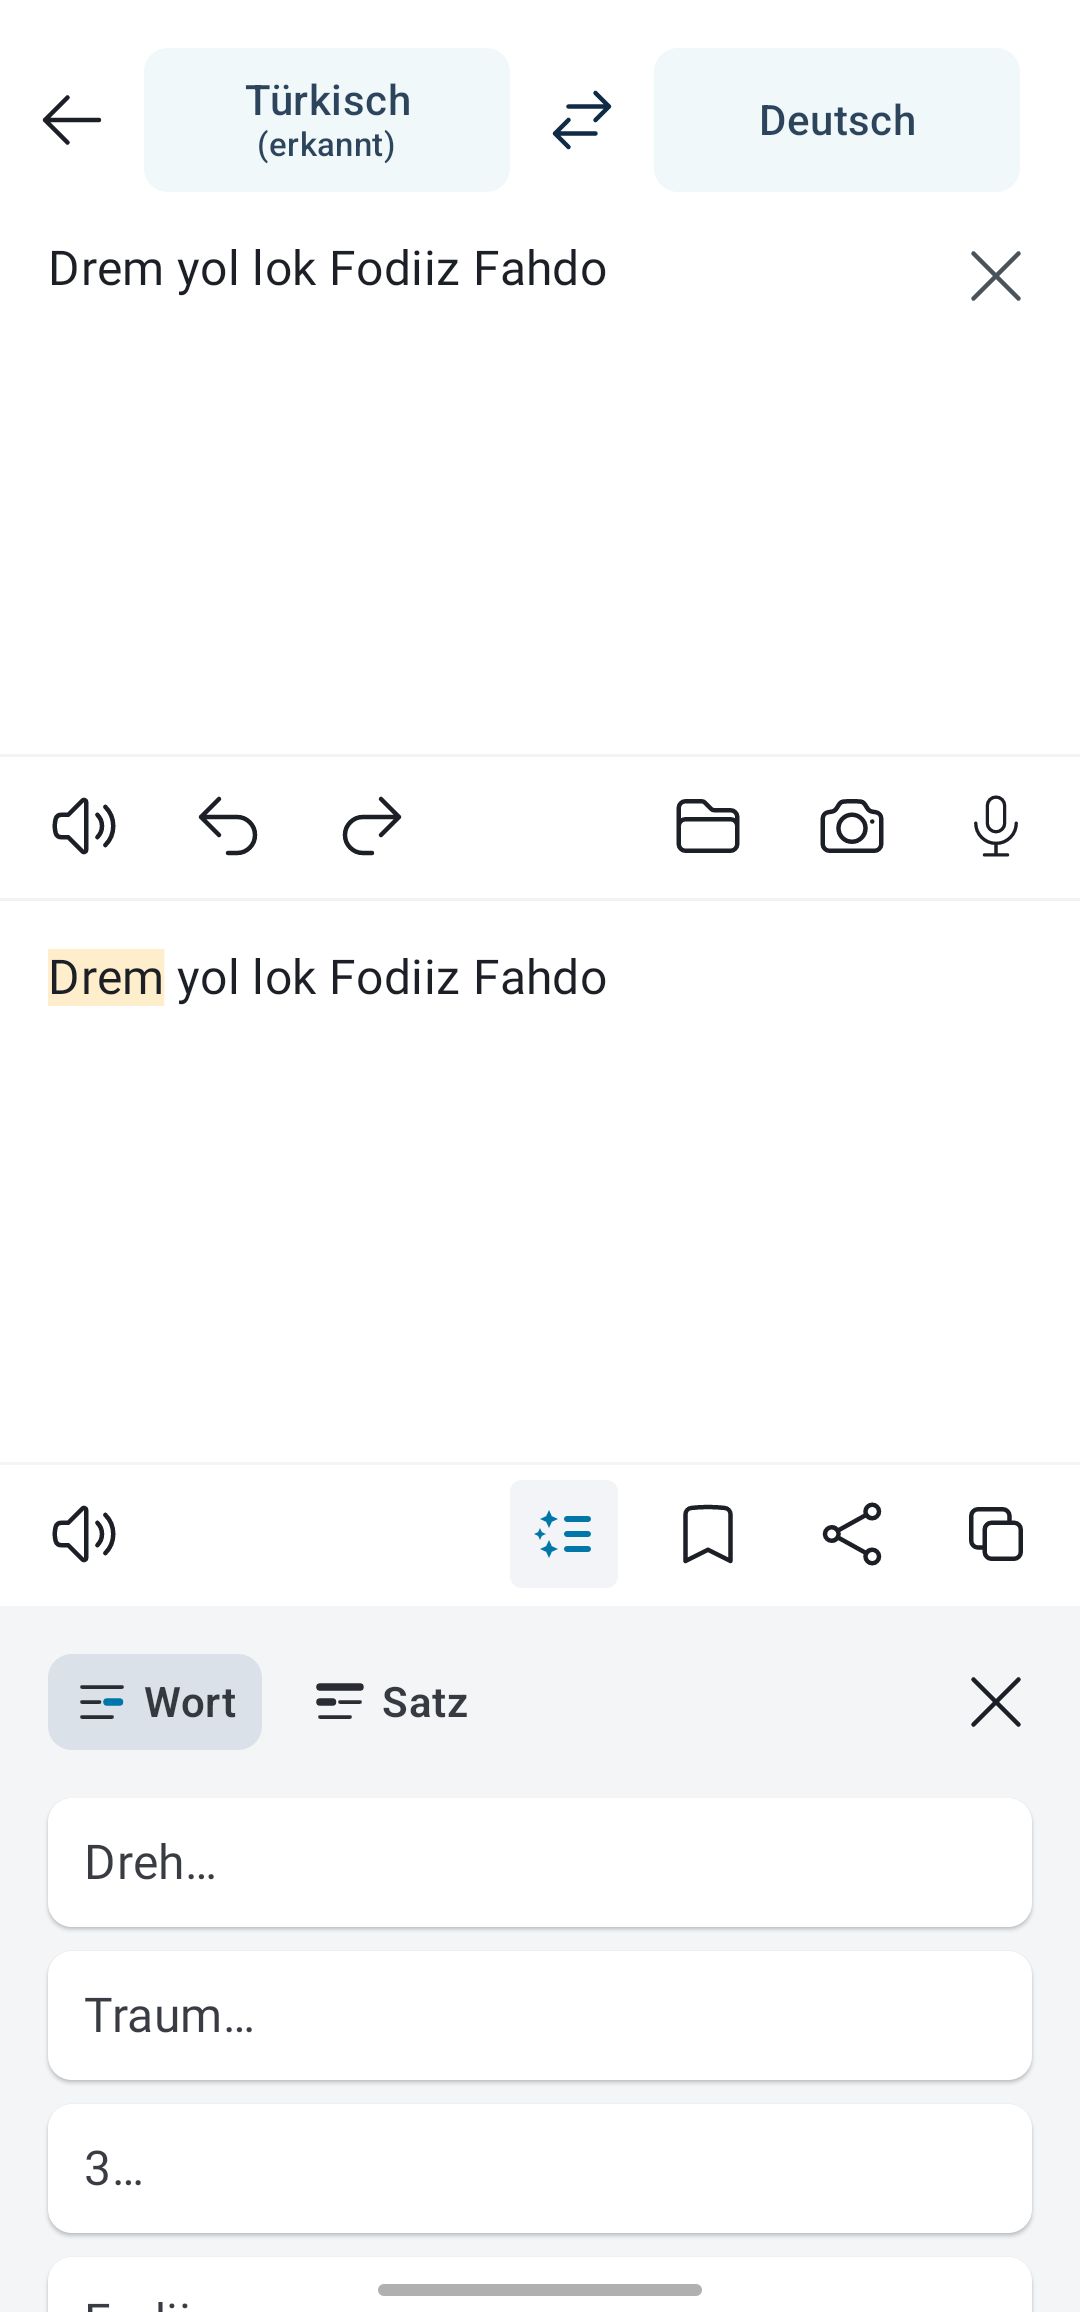Open folder to import a file
Image resolution: width=1080 pixels, height=2312 pixels.
click(x=707, y=826)
